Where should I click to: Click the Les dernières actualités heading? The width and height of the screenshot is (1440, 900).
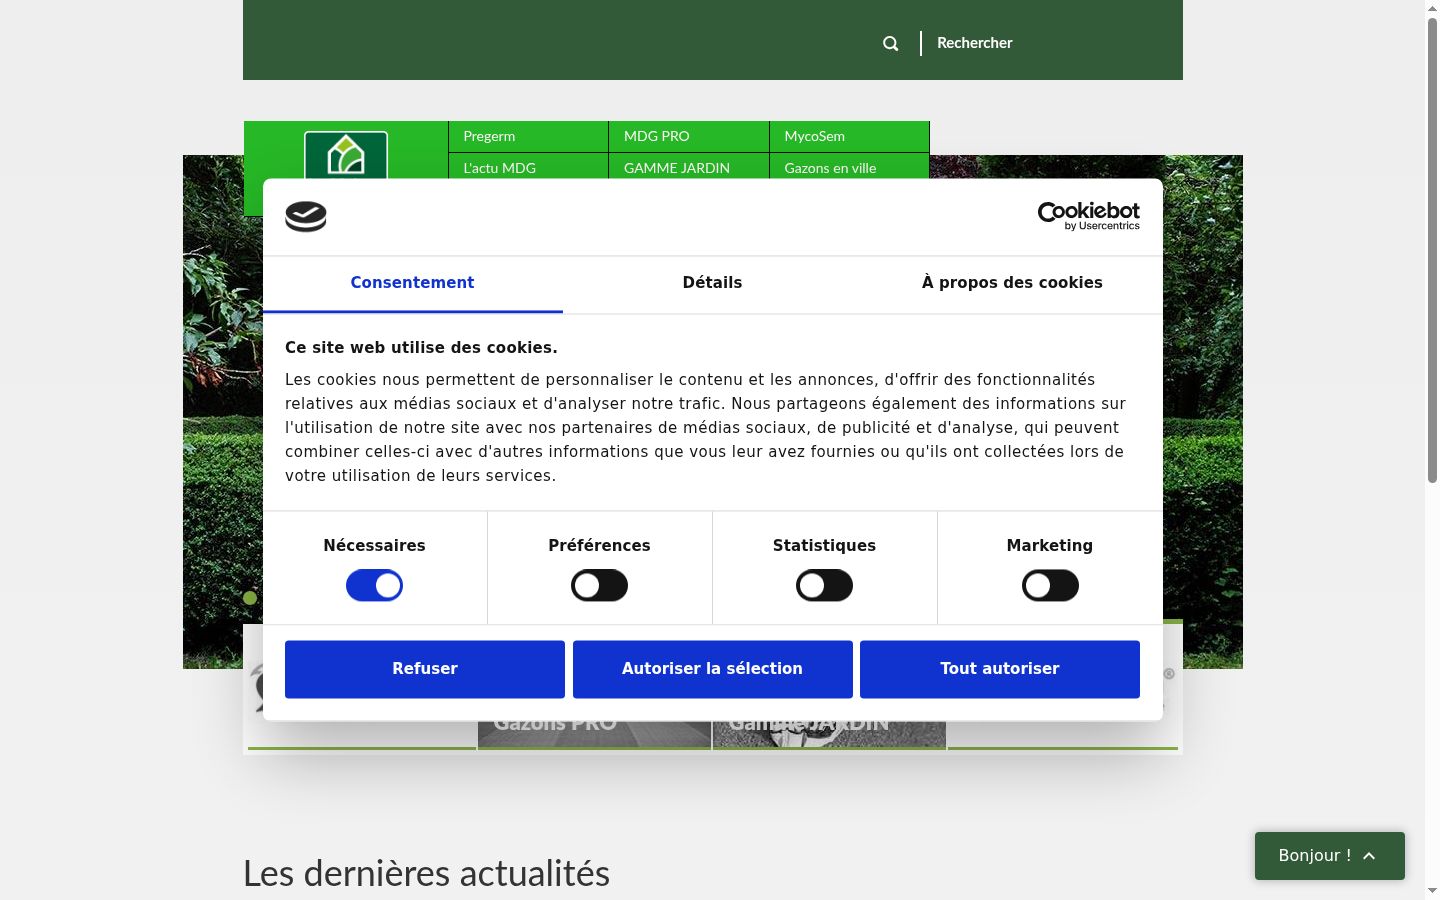pyautogui.click(x=426, y=874)
